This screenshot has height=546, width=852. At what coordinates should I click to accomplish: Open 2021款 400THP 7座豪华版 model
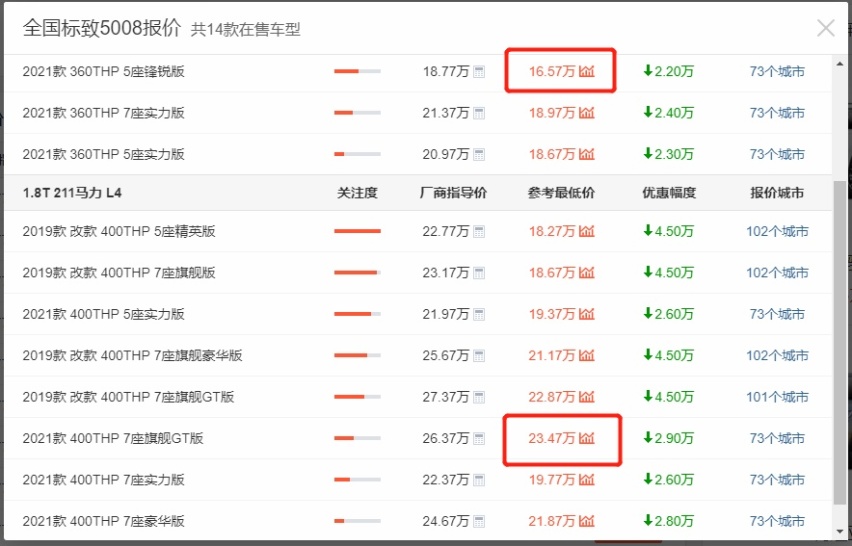tap(104, 522)
